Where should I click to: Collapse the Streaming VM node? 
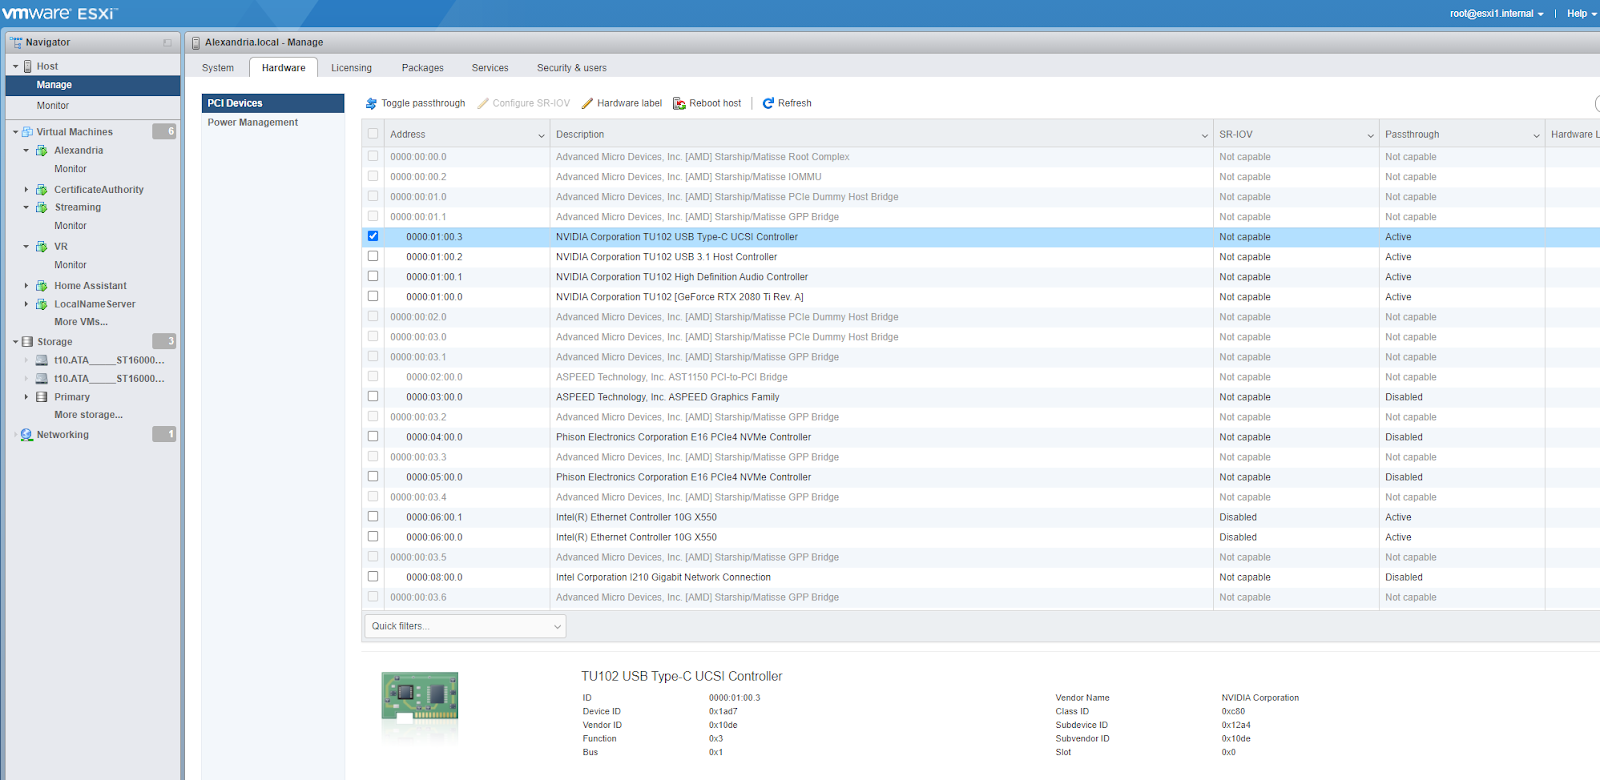coord(26,208)
